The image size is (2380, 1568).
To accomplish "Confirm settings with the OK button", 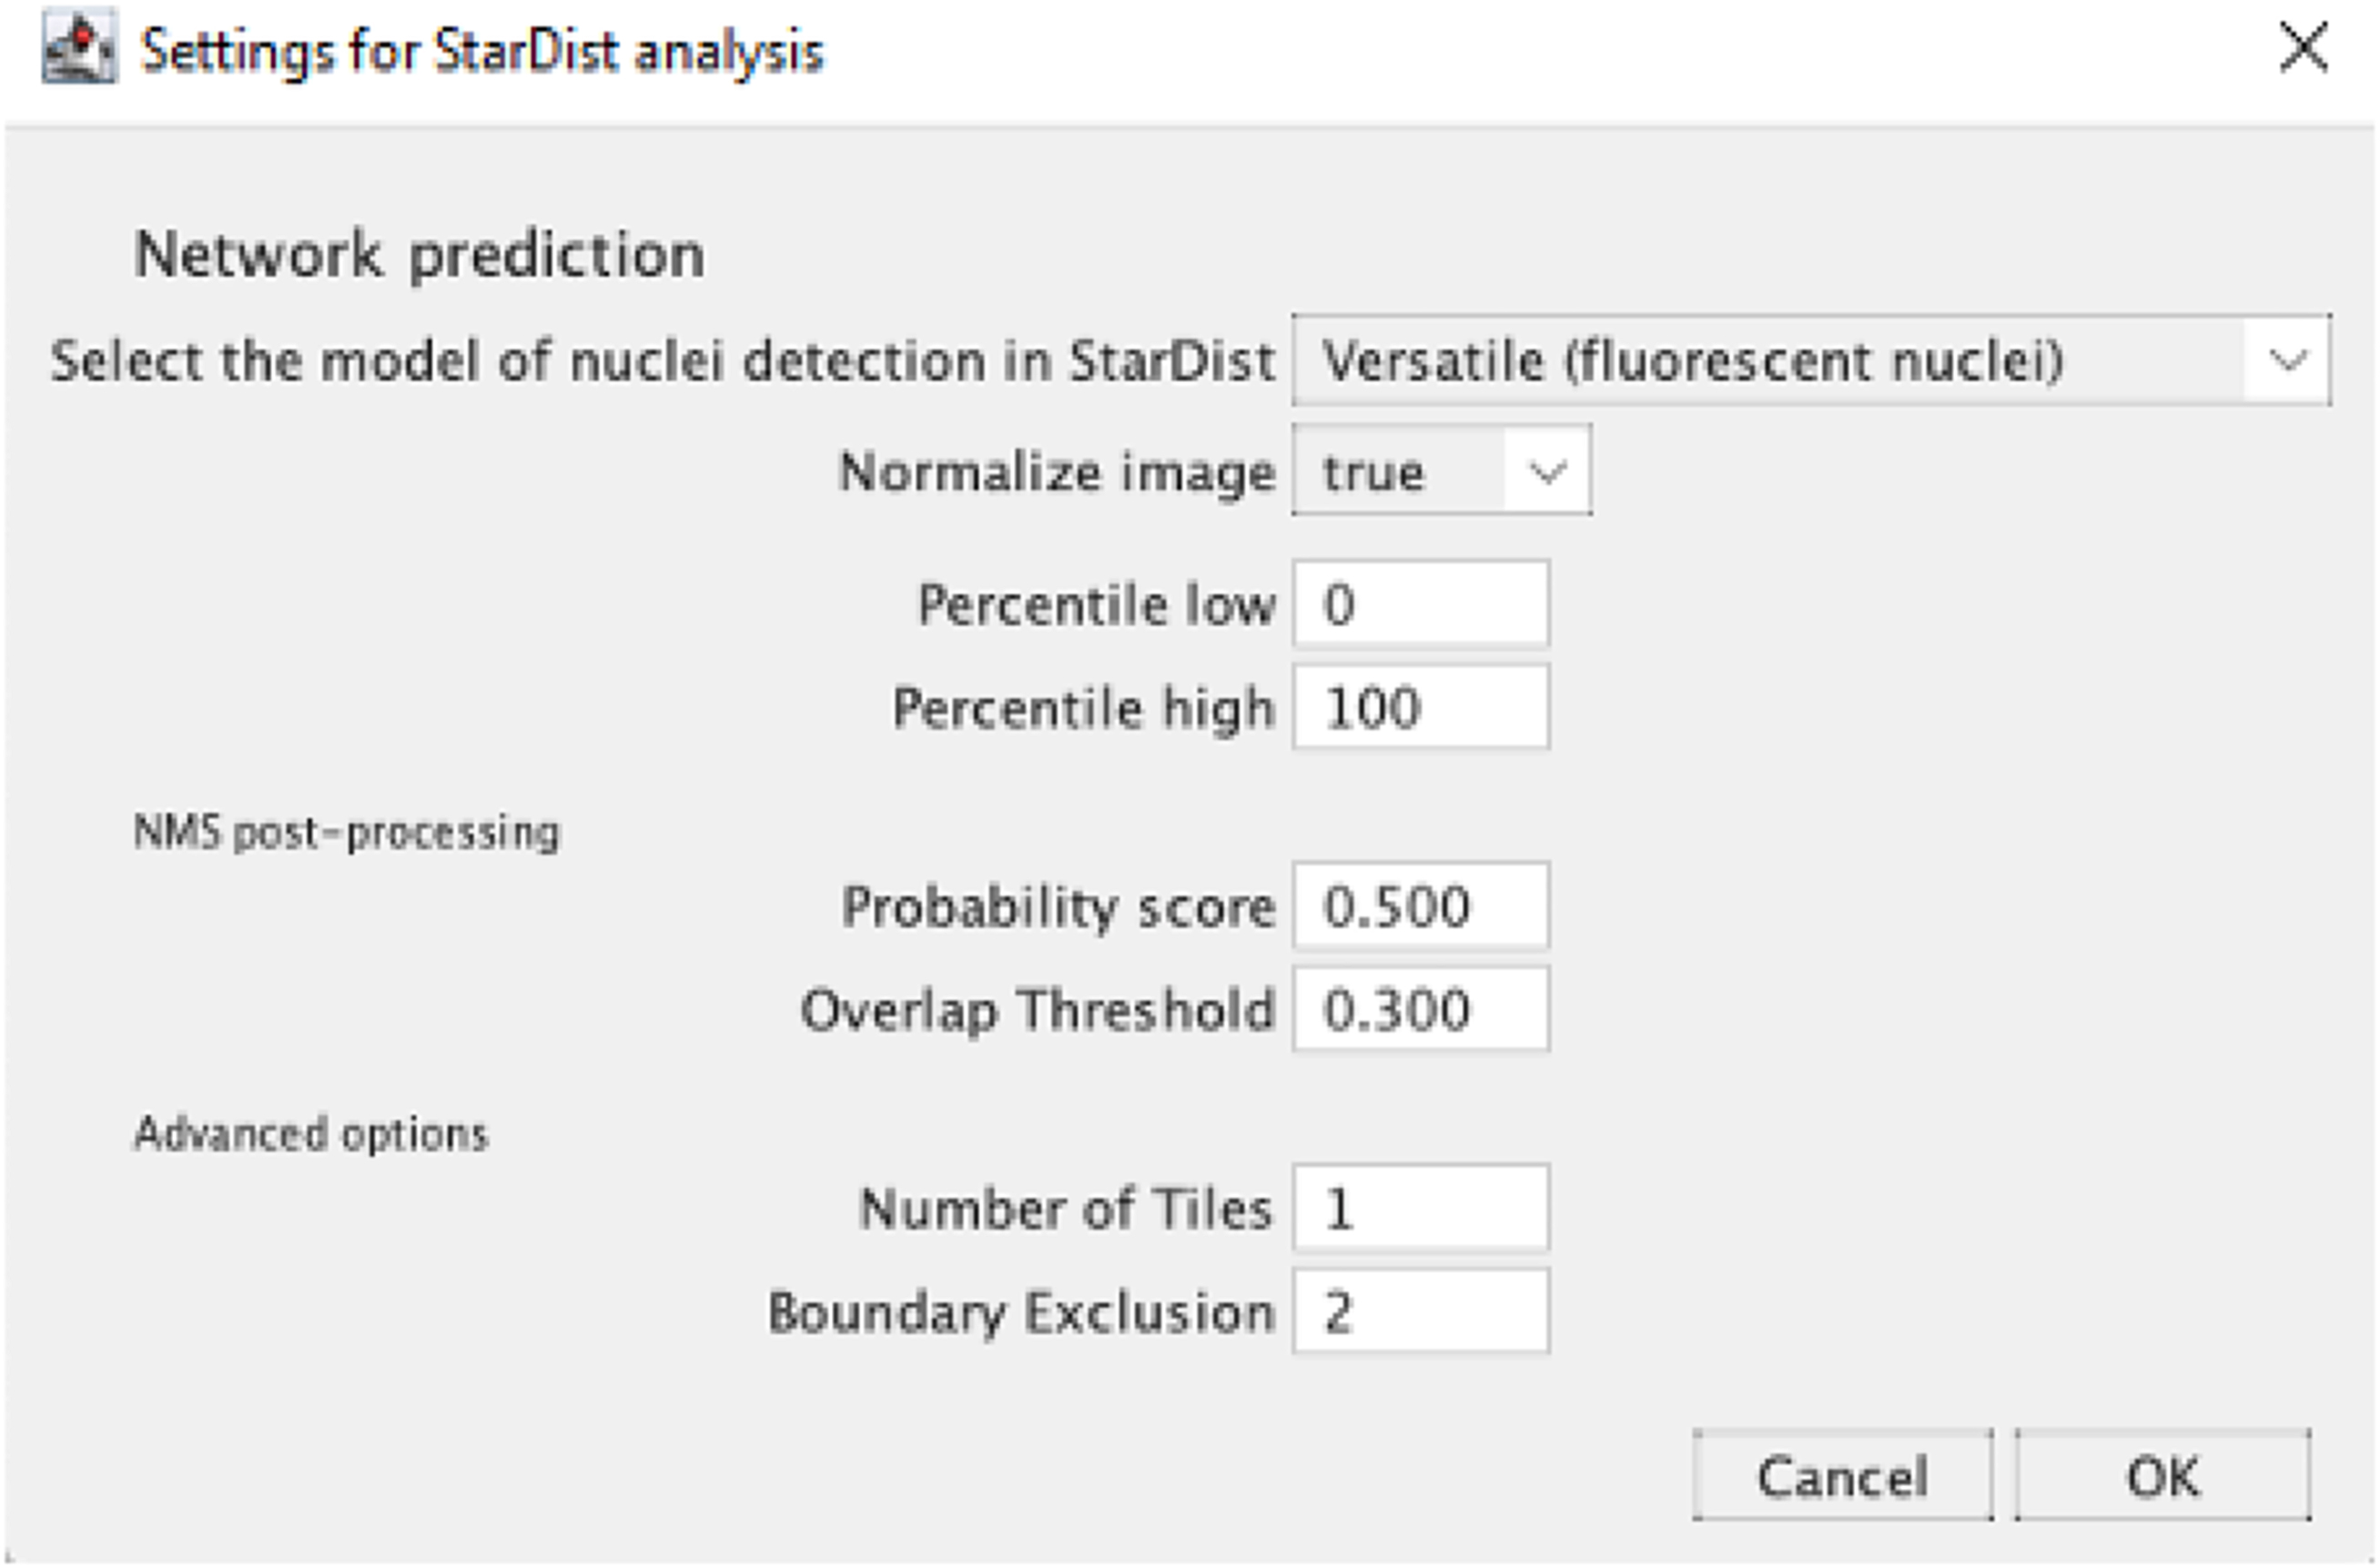I will pos(2162,1477).
